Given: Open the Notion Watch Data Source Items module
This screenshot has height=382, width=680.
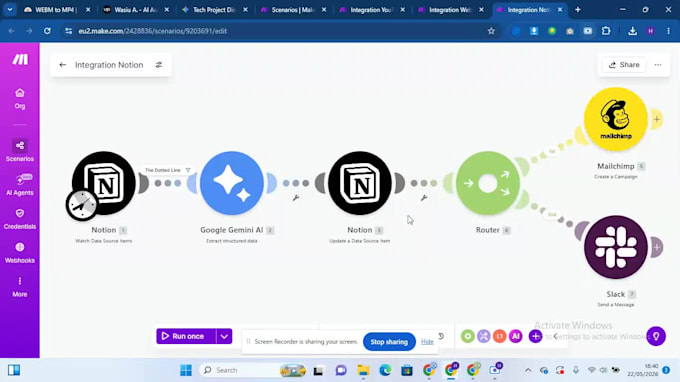Looking at the screenshot, I should pos(104,183).
